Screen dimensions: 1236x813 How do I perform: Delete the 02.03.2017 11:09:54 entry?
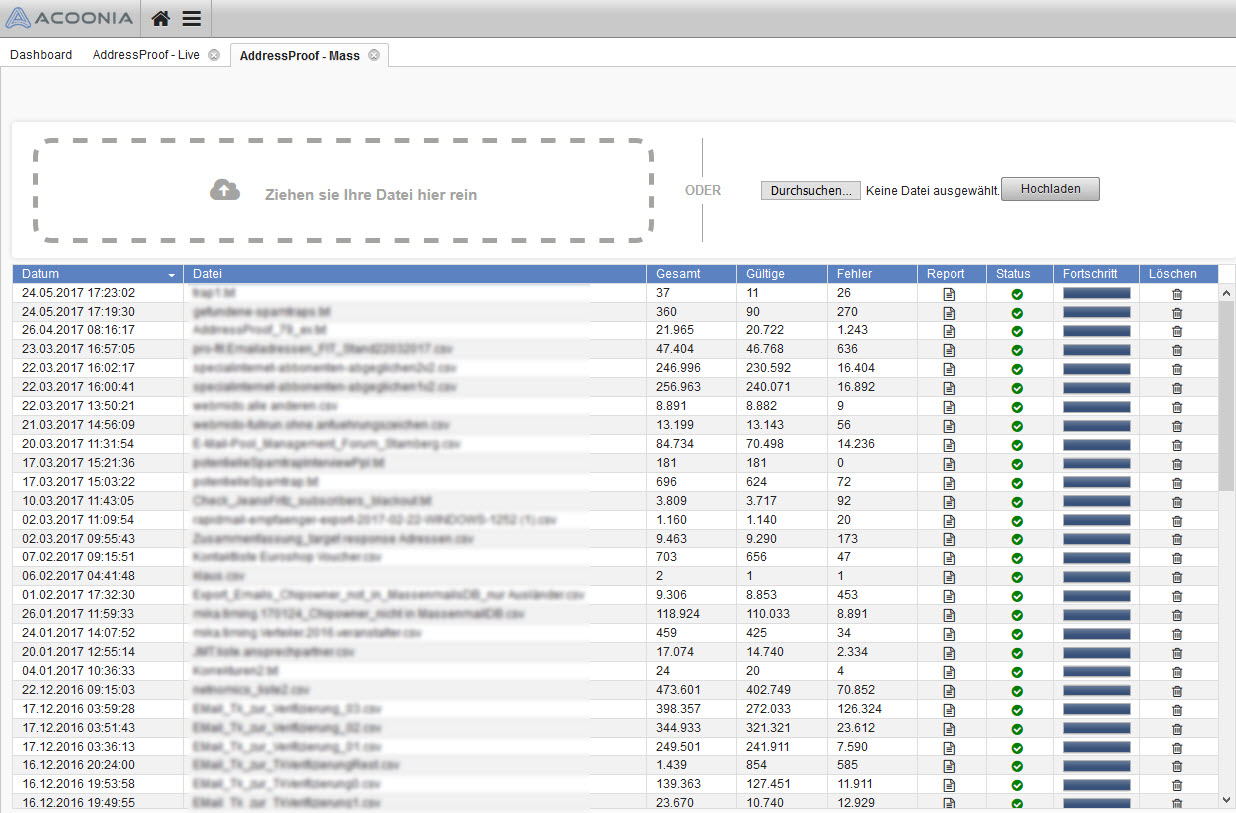coord(1177,521)
